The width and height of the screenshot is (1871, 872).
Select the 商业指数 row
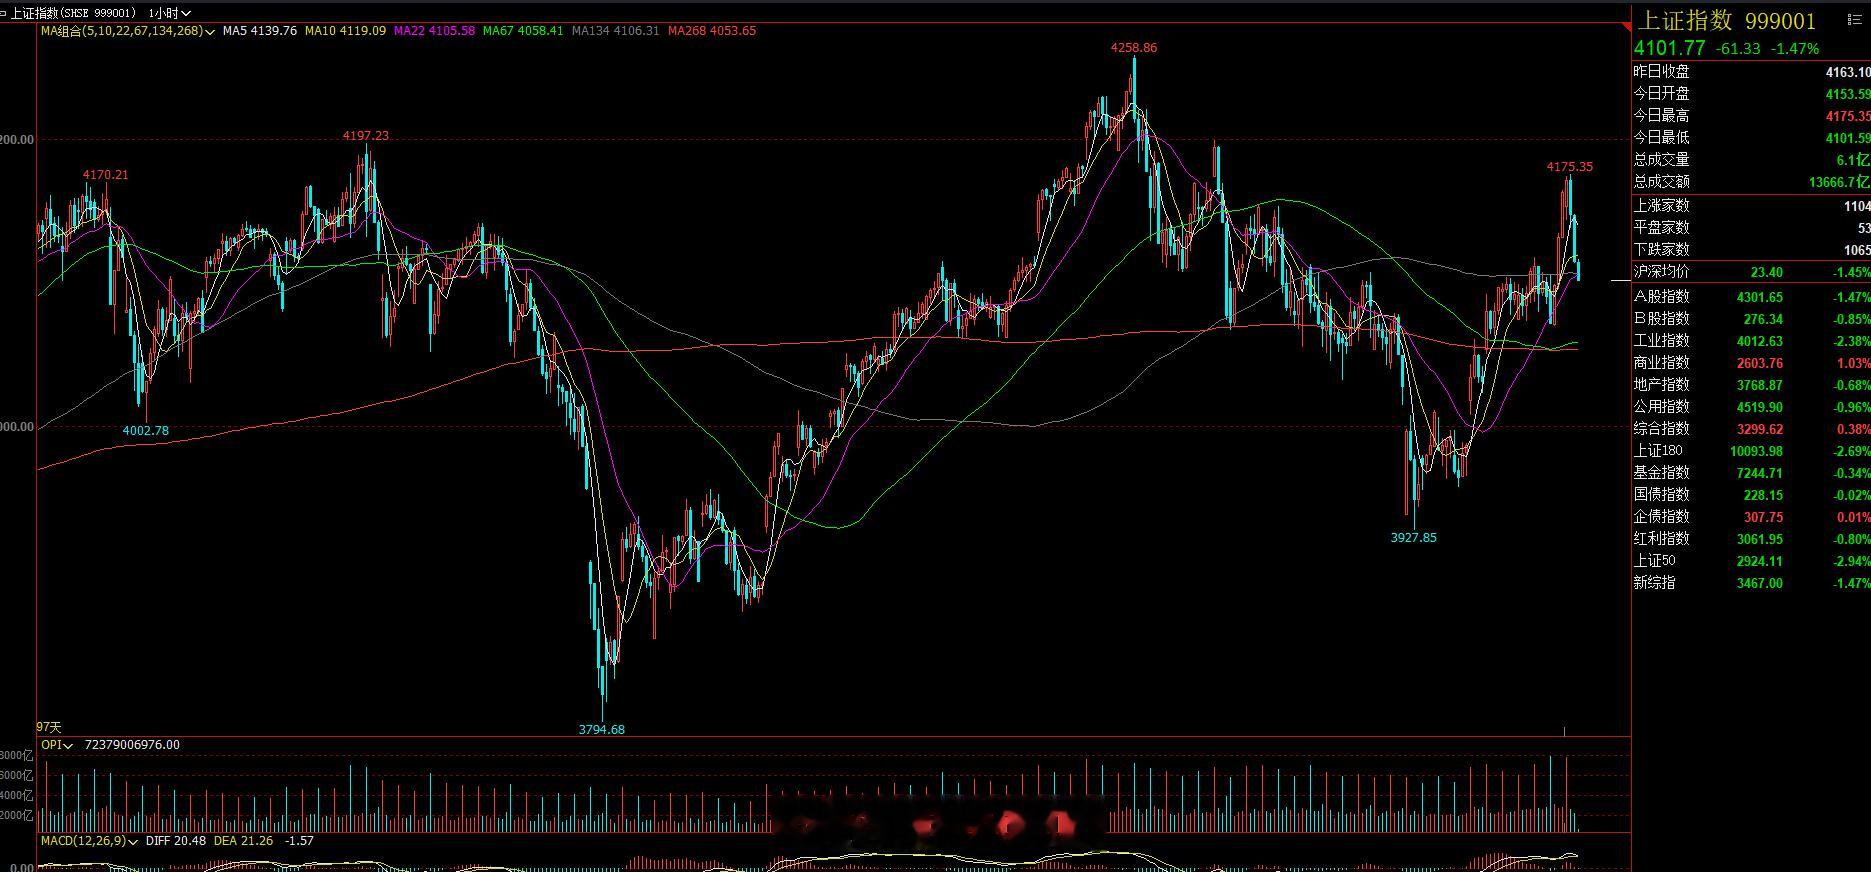coord(1751,363)
